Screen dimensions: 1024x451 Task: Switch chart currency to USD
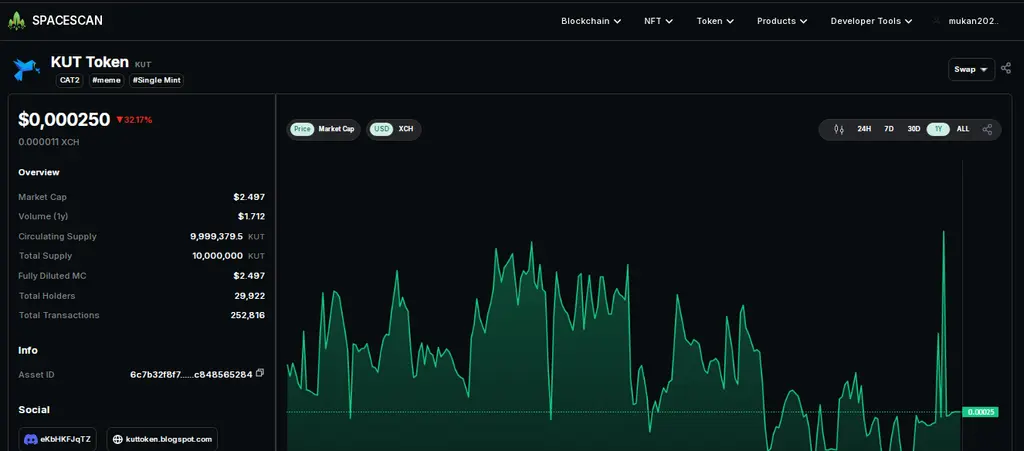381,129
